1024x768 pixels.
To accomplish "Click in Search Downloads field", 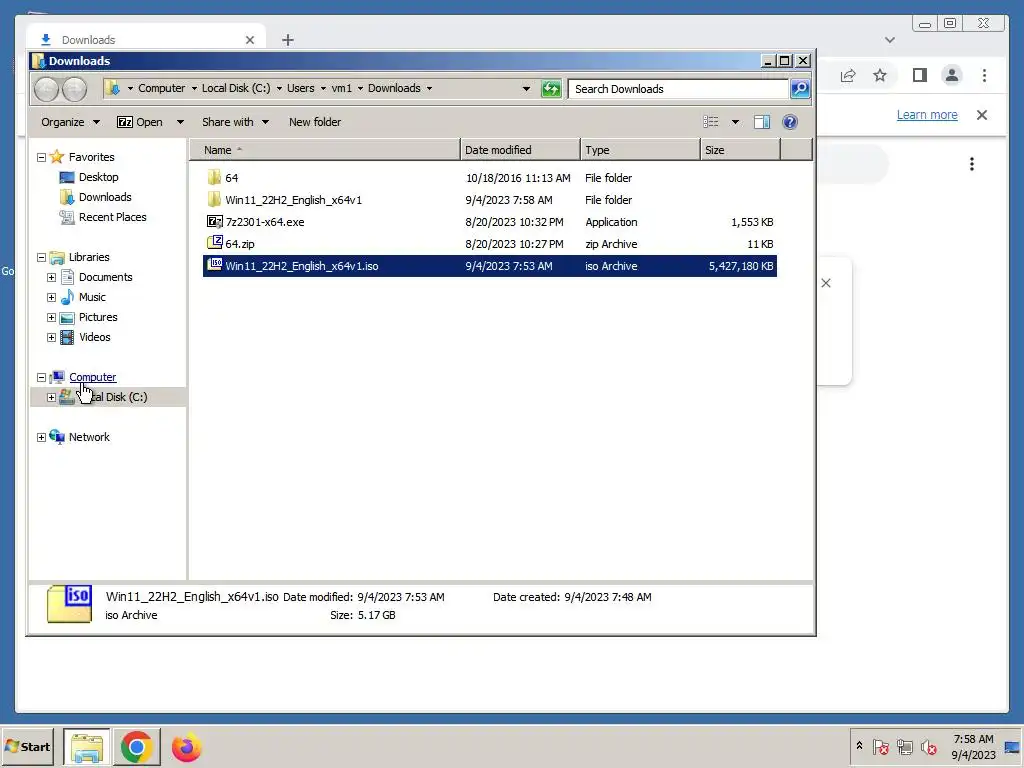I will tap(678, 89).
